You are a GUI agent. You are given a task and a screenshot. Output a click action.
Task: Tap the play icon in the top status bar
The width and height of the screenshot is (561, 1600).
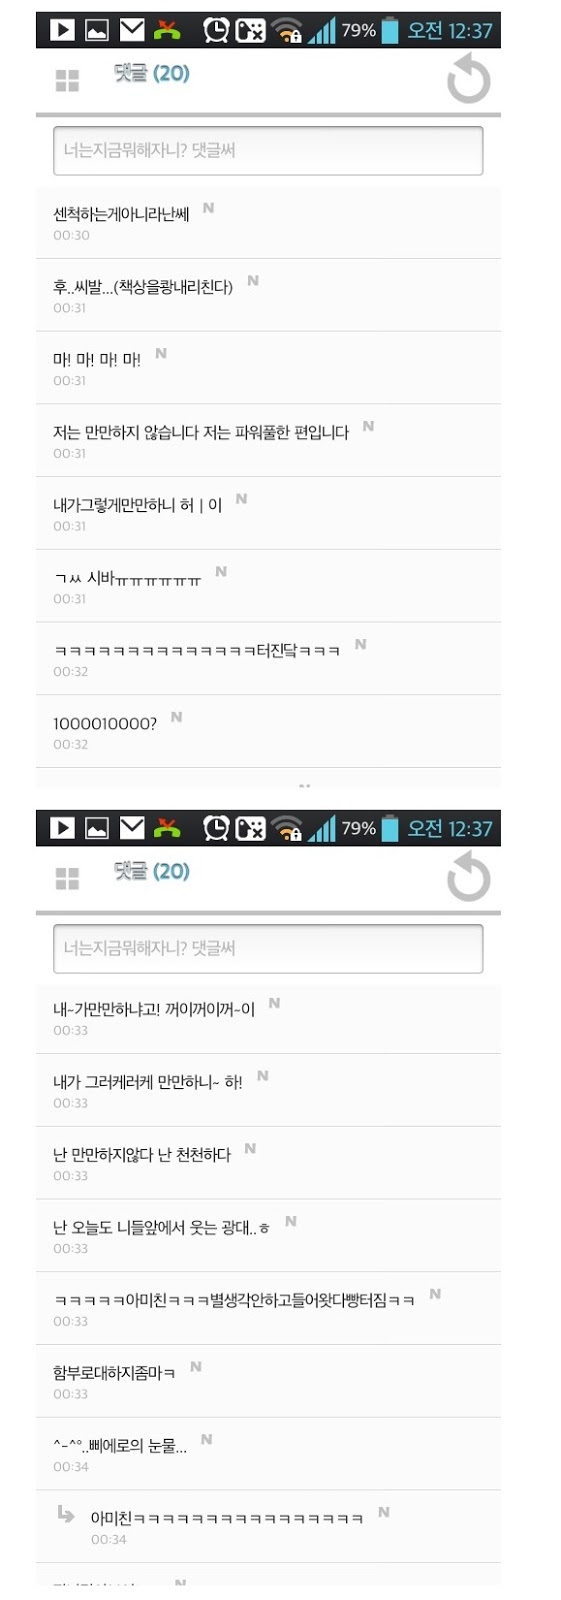coord(62,30)
